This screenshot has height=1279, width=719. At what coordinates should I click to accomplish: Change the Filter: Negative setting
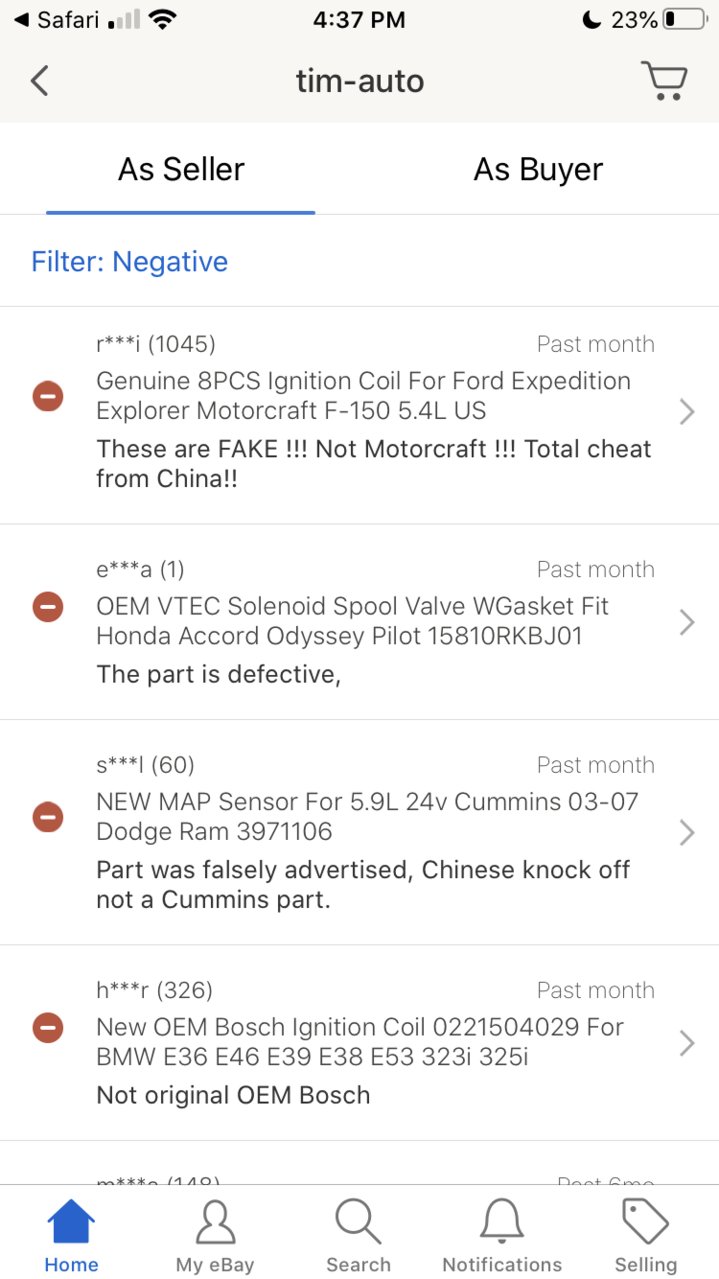point(130,262)
